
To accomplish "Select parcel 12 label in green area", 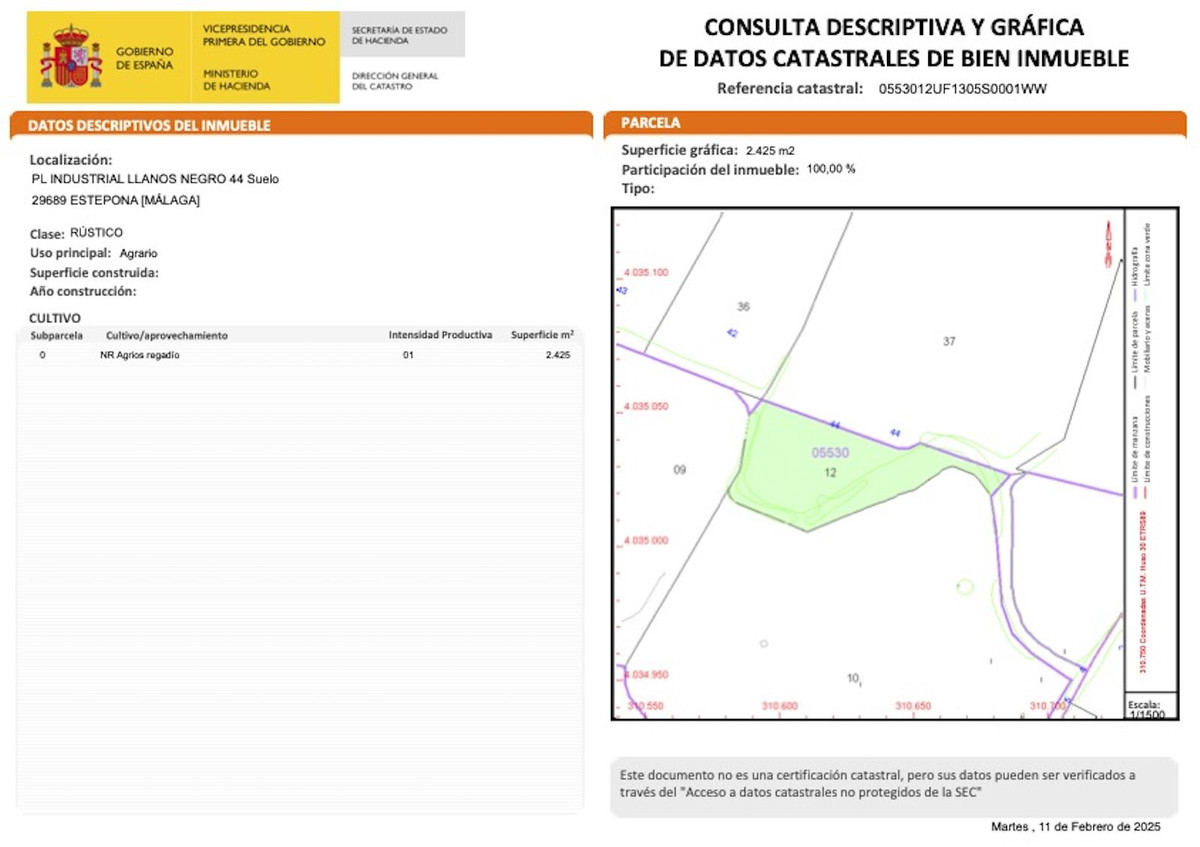I will [830, 472].
